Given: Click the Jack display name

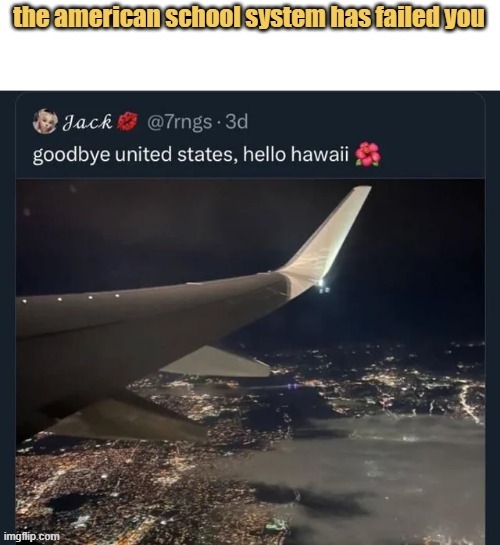Looking at the screenshot, I should pyautogui.click(x=88, y=122).
